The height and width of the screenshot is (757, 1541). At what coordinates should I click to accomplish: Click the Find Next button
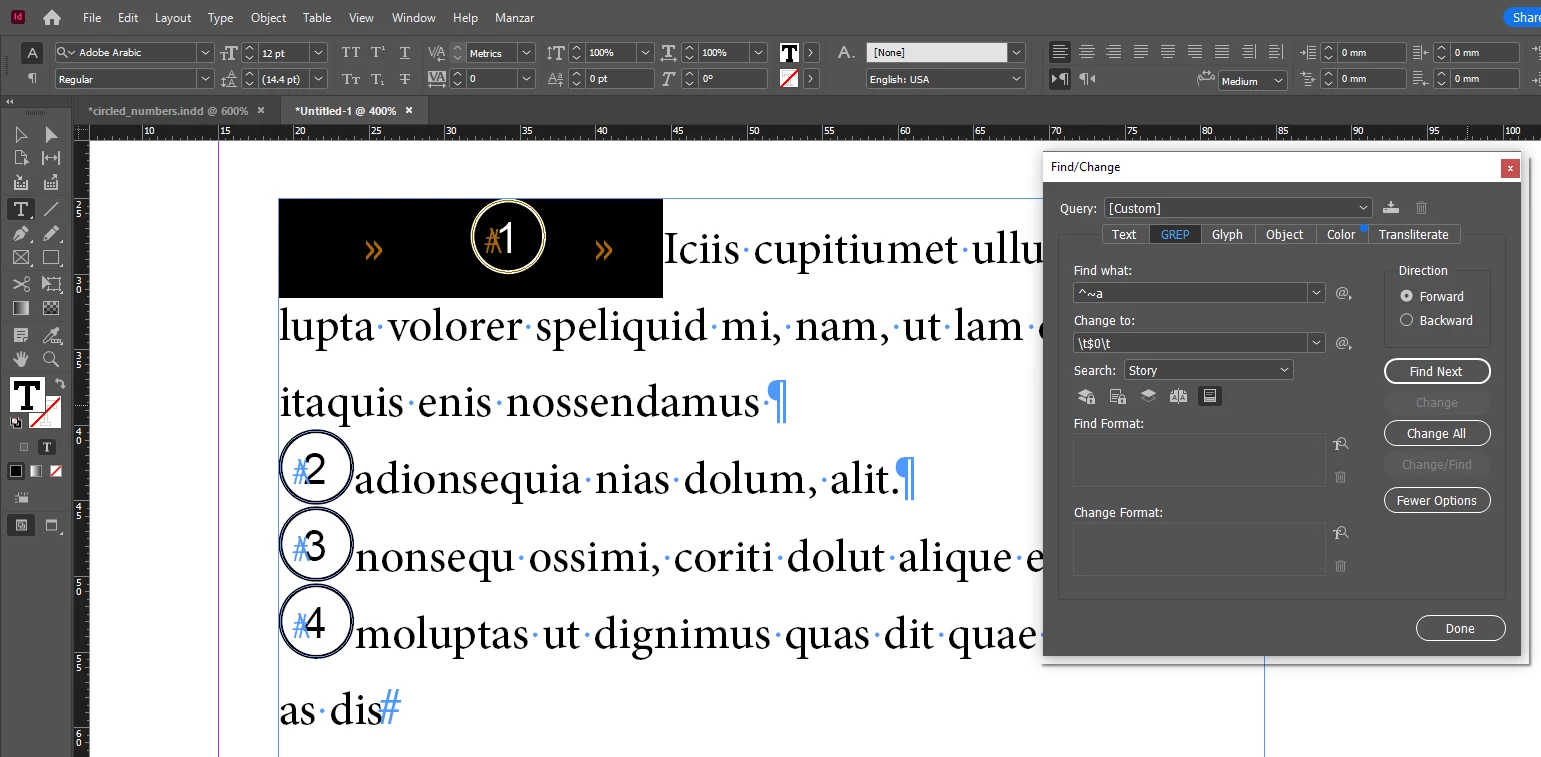[x=1436, y=371]
